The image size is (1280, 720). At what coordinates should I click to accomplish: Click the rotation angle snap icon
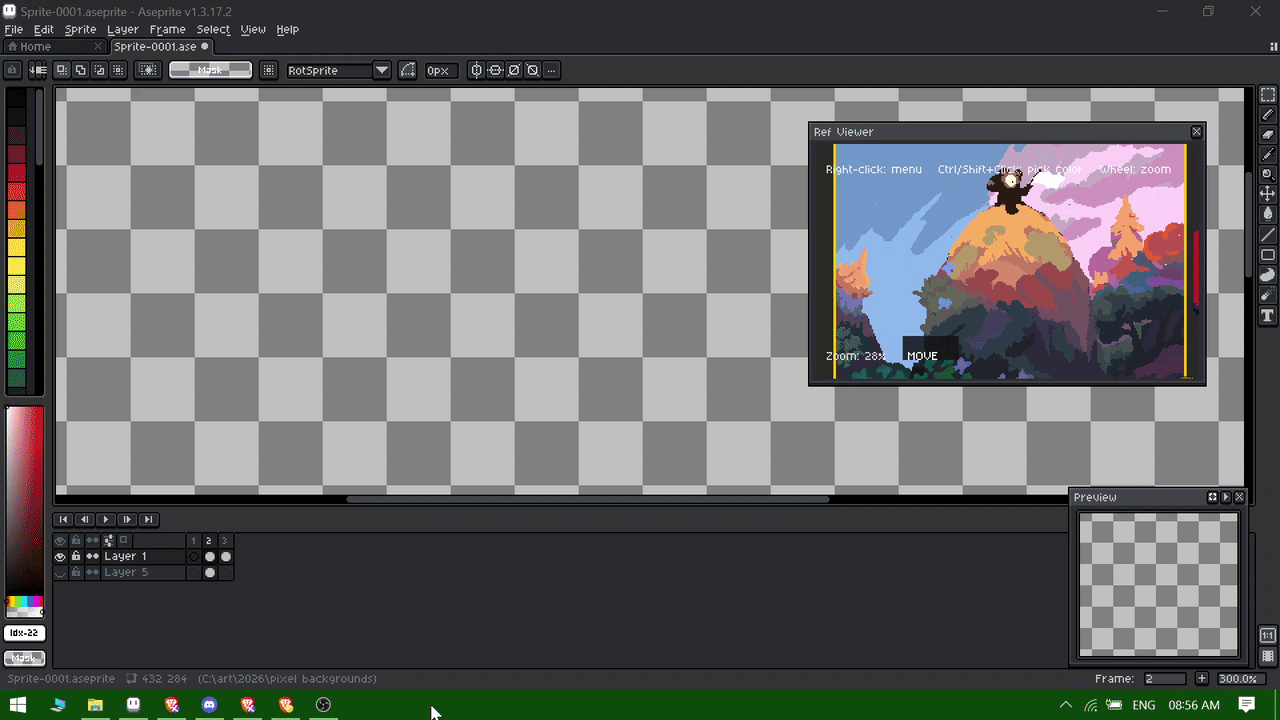pos(407,70)
